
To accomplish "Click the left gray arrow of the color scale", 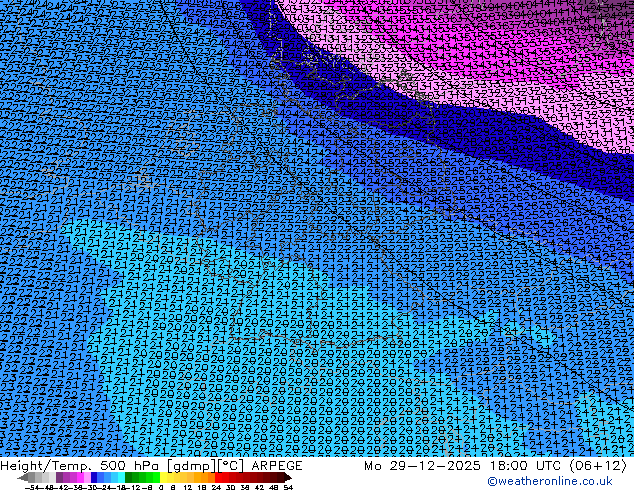I will tap(23, 478).
